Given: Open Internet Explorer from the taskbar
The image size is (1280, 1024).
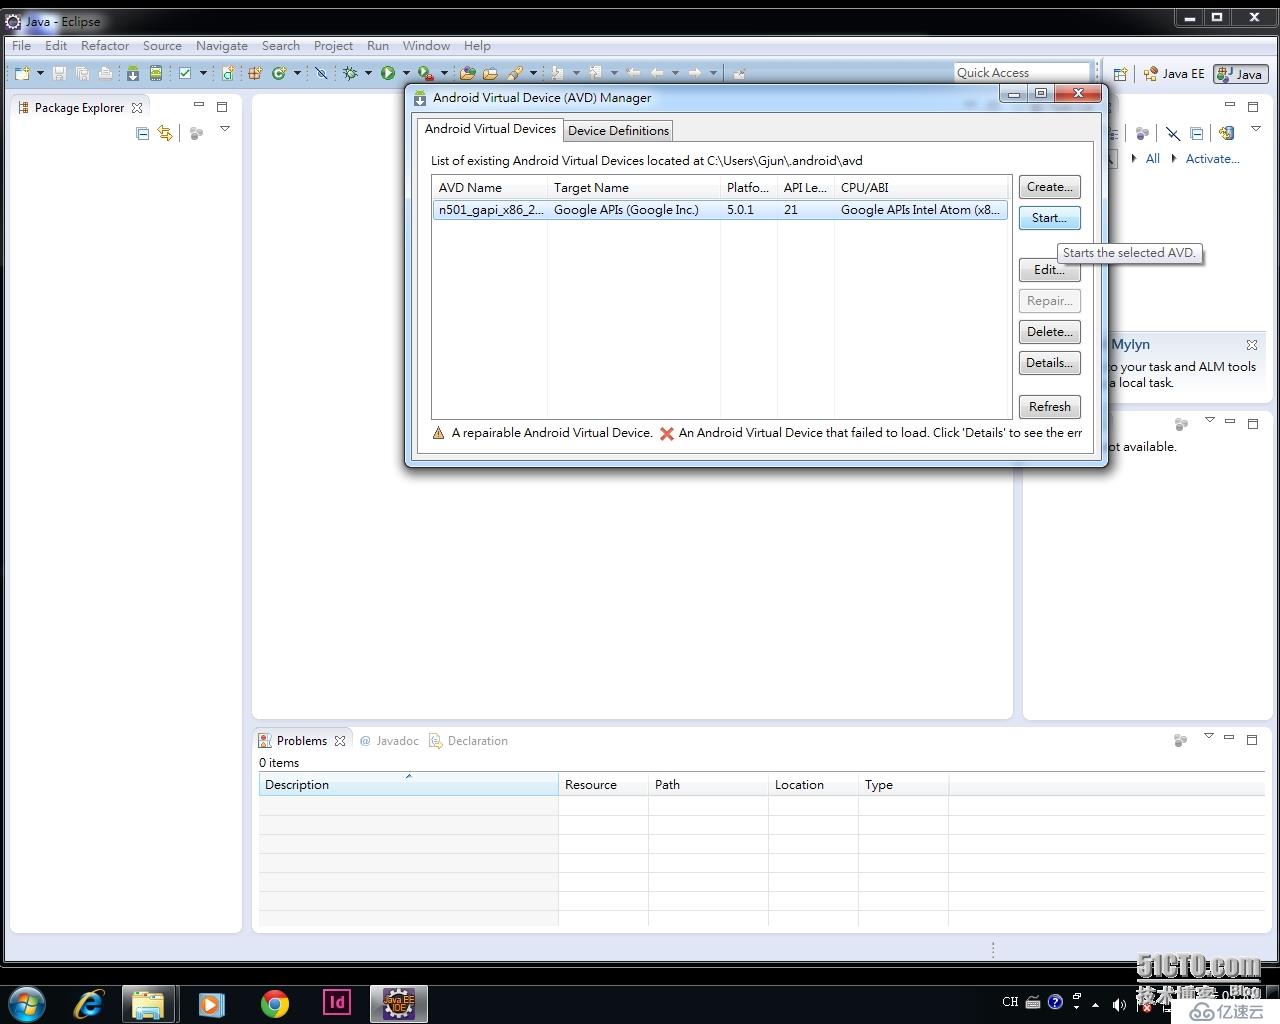Looking at the screenshot, I should 88,1003.
